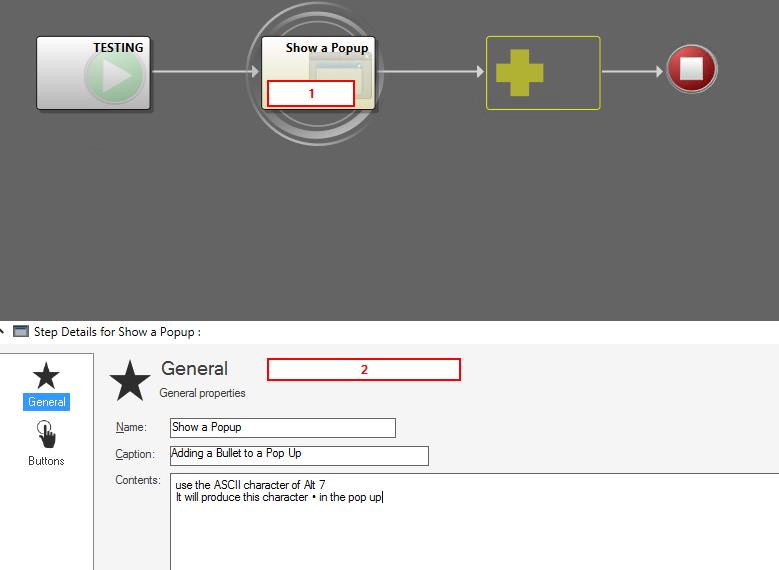Switch to the Buttons tab label
Image resolution: width=779 pixels, height=570 pixels.
click(46, 461)
